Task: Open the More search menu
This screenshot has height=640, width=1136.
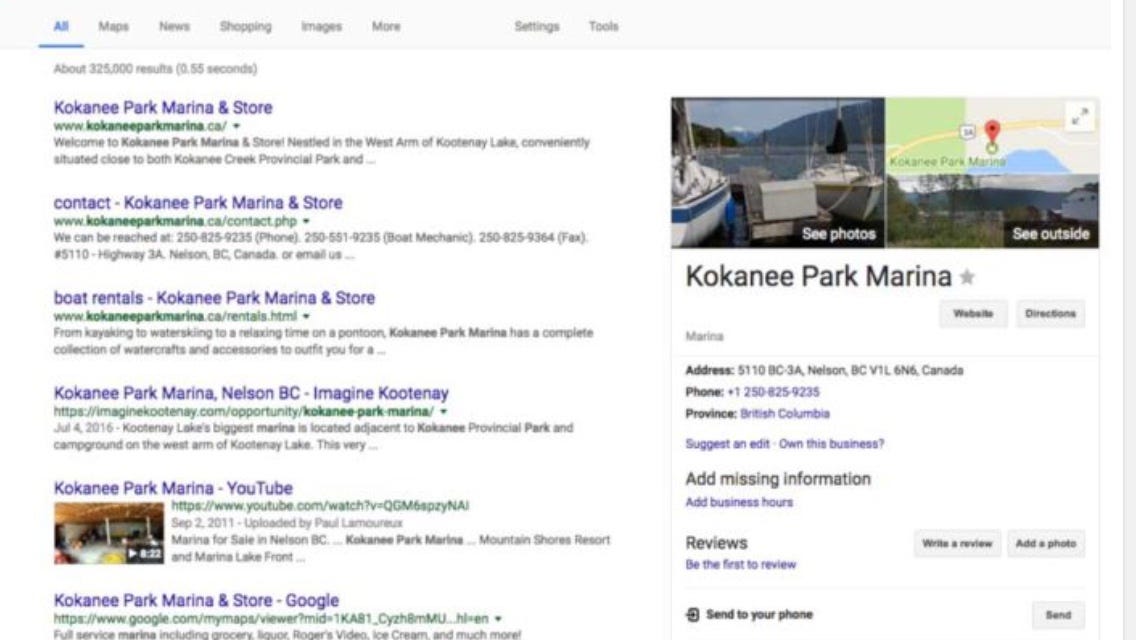Action: coord(386,26)
